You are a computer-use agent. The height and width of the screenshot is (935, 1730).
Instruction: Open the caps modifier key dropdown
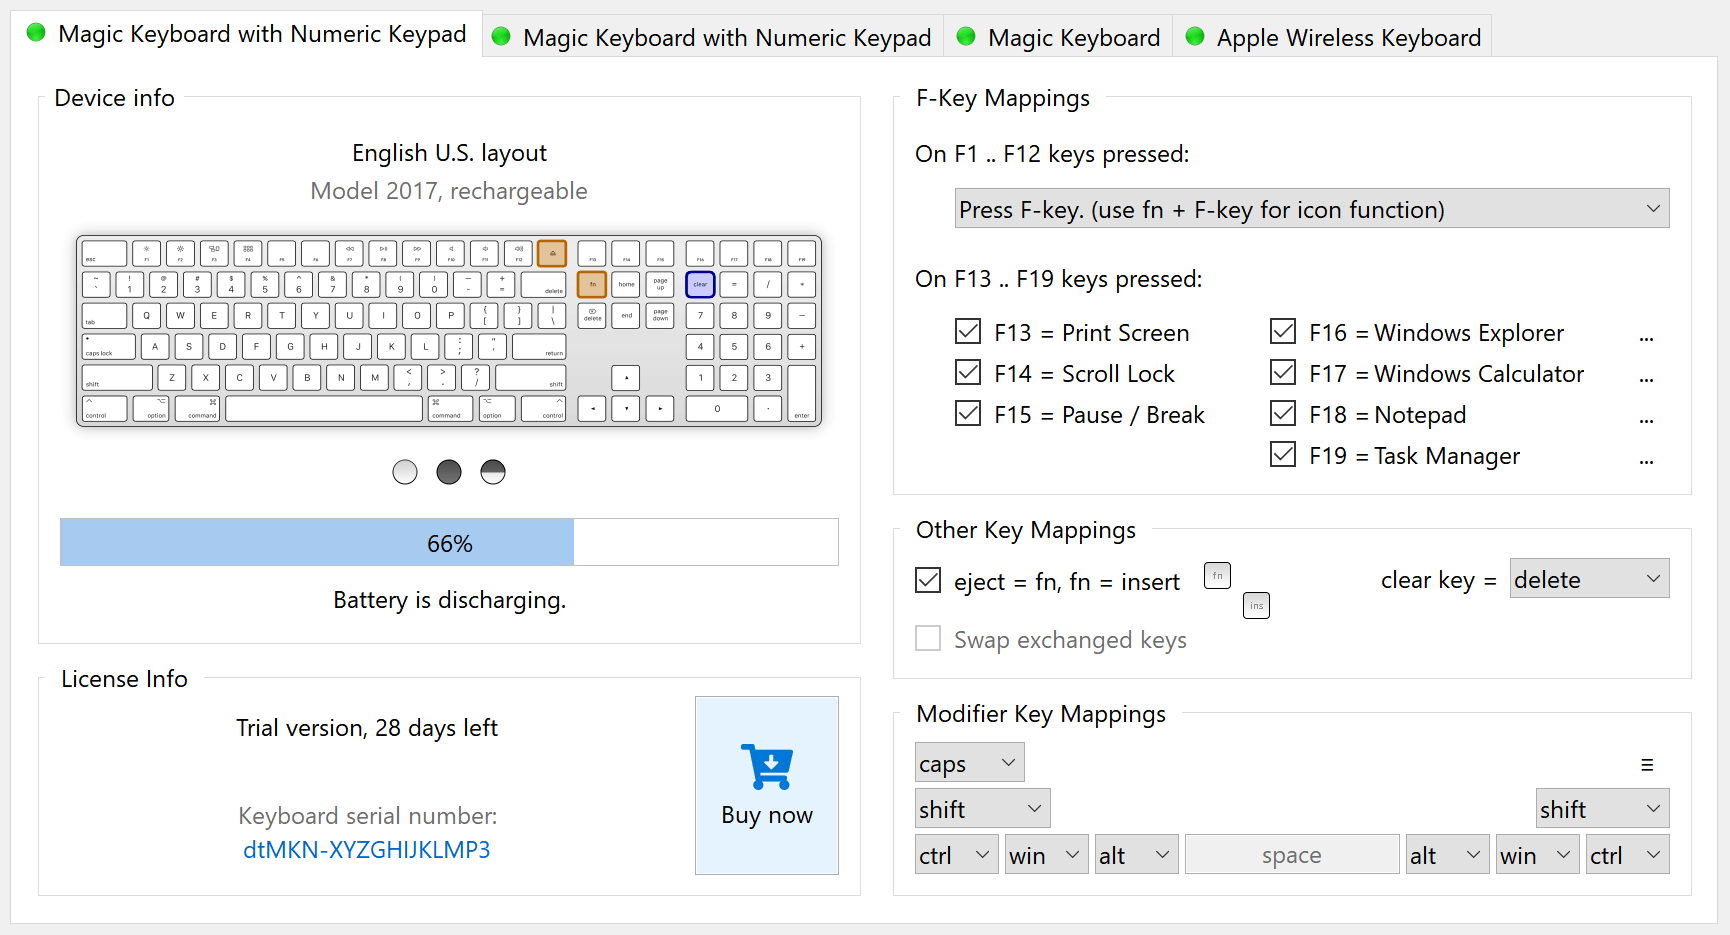tap(968, 761)
